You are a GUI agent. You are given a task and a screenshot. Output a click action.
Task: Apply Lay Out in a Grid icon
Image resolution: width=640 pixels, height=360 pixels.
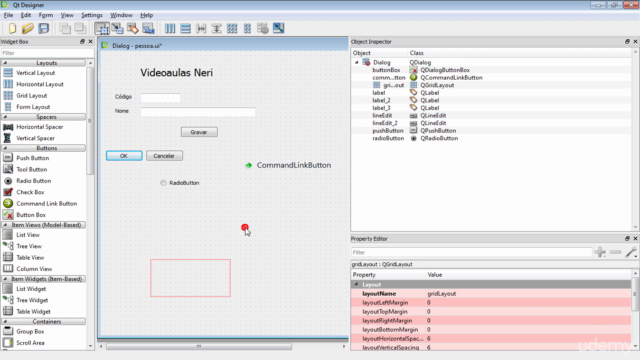tap(232, 28)
